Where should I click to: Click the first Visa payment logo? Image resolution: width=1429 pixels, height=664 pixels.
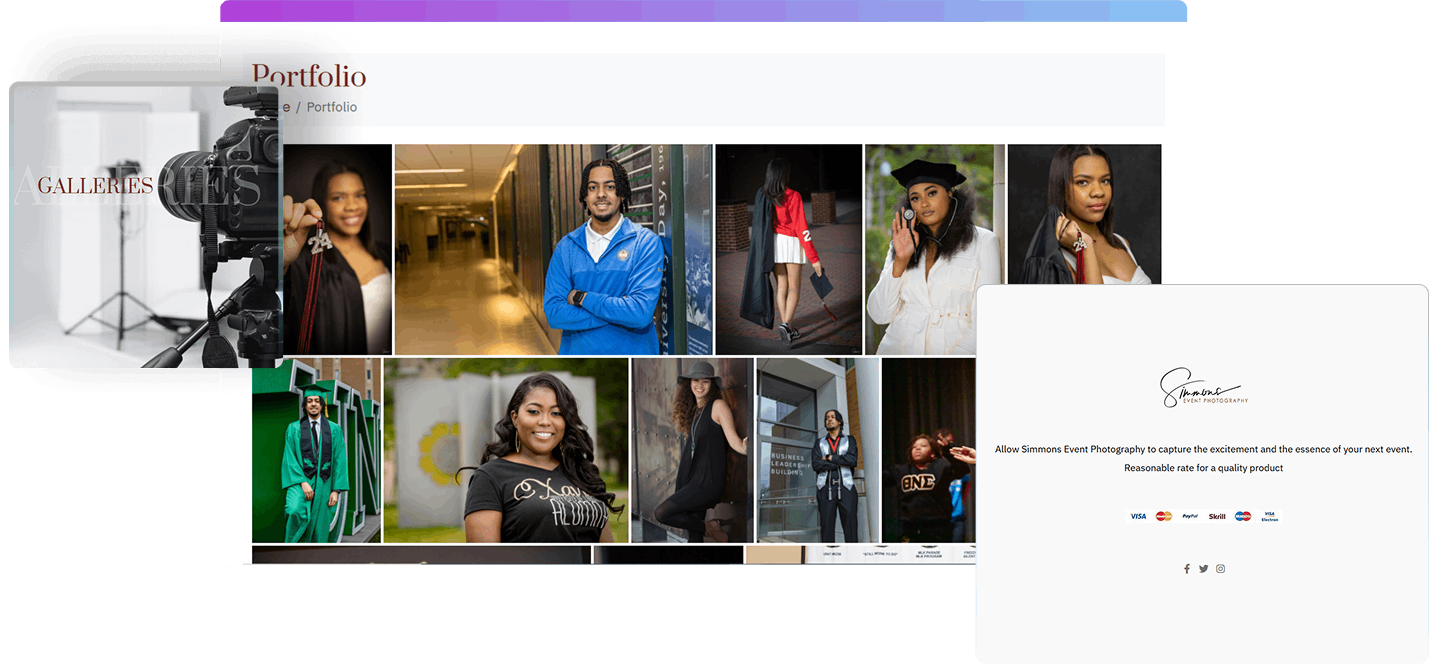click(1138, 516)
